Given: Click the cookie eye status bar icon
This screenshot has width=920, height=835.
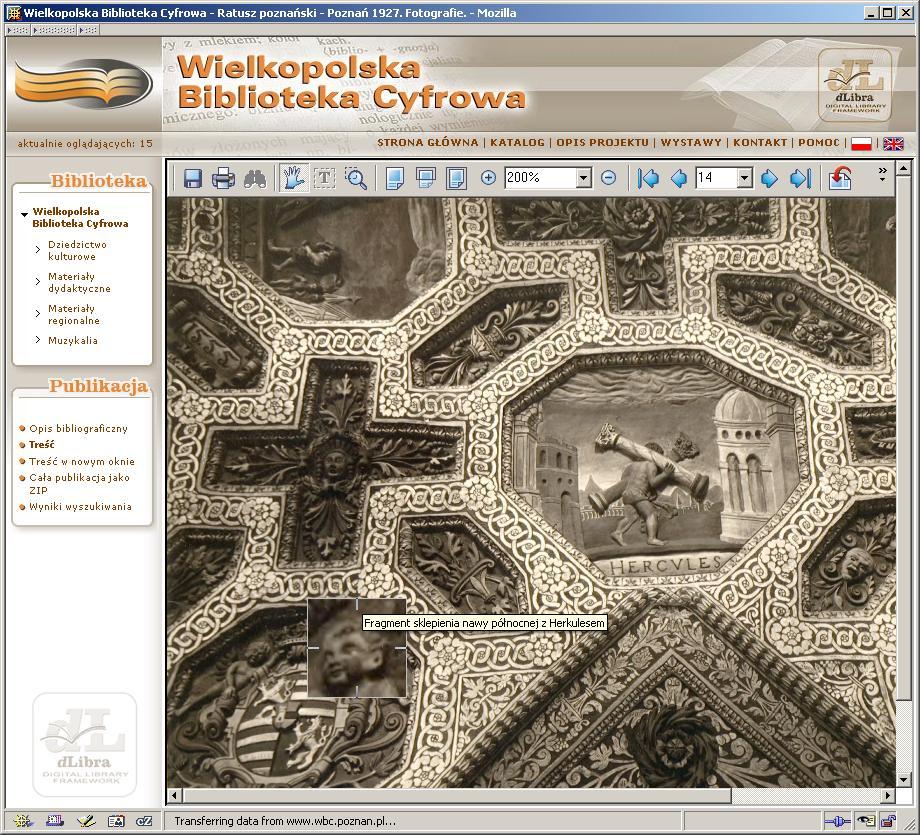Looking at the screenshot, I should click(x=865, y=821).
